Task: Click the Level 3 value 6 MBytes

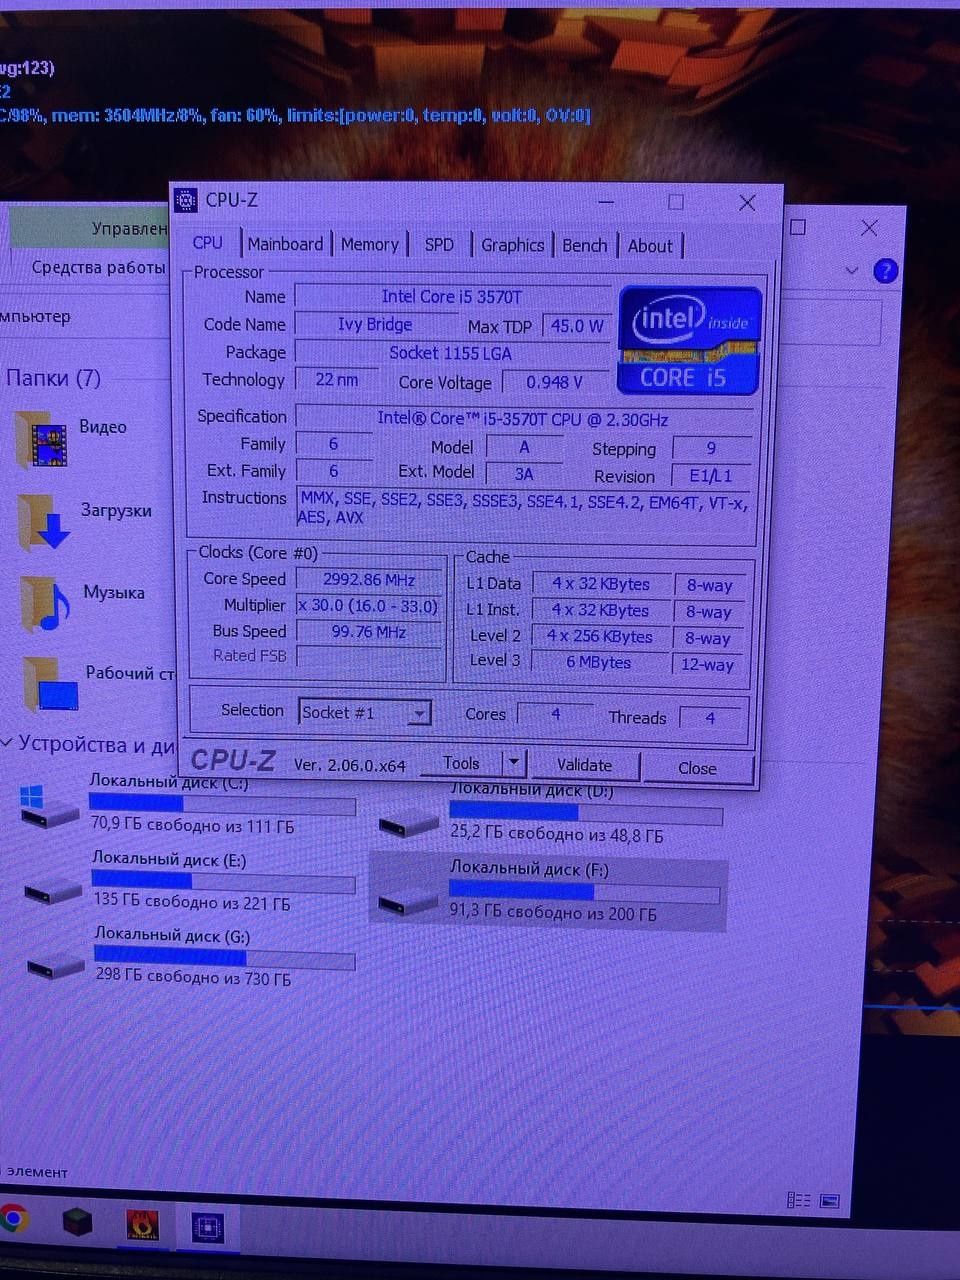Action: pyautogui.click(x=599, y=662)
